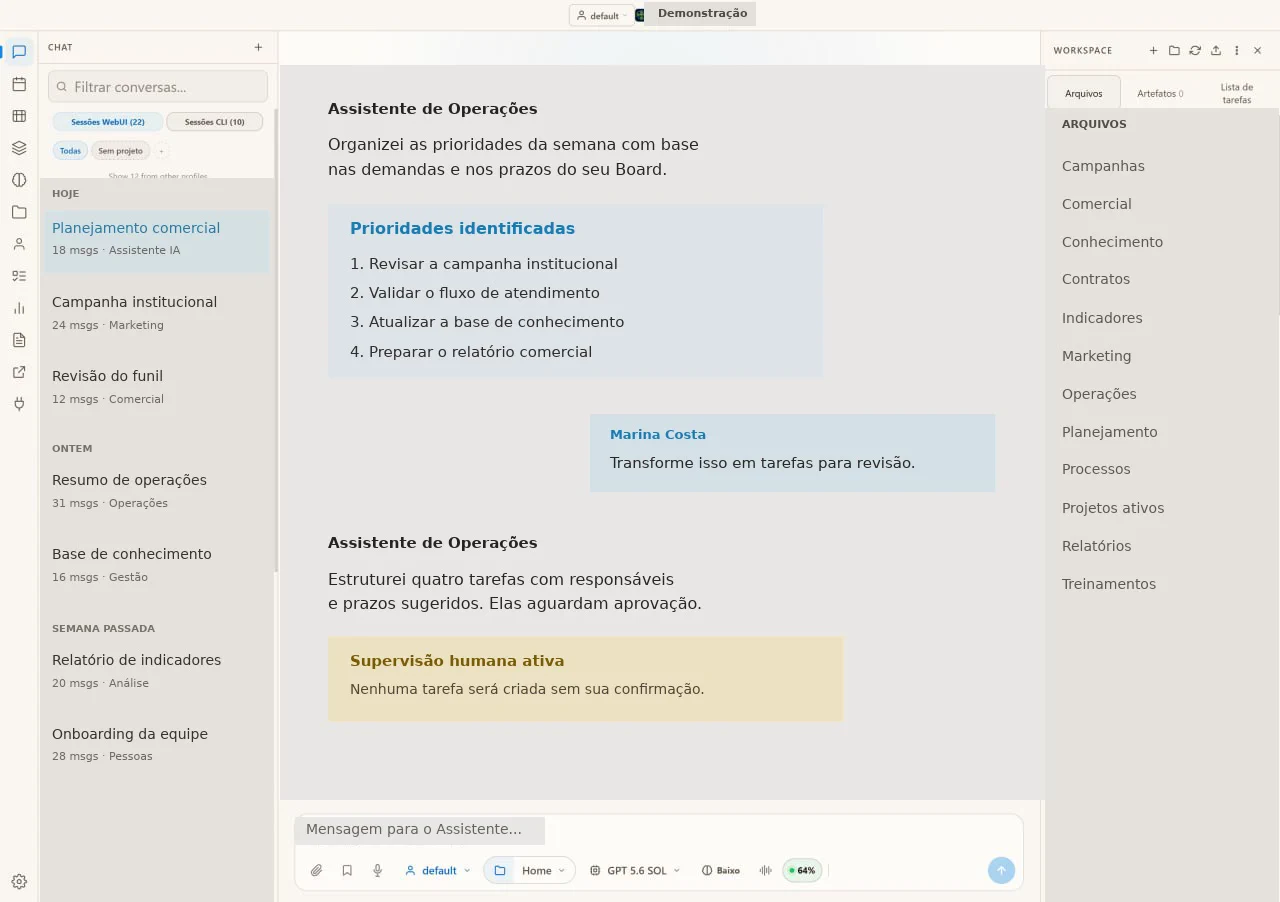Open the person profile icon in the left rail

[19, 244]
